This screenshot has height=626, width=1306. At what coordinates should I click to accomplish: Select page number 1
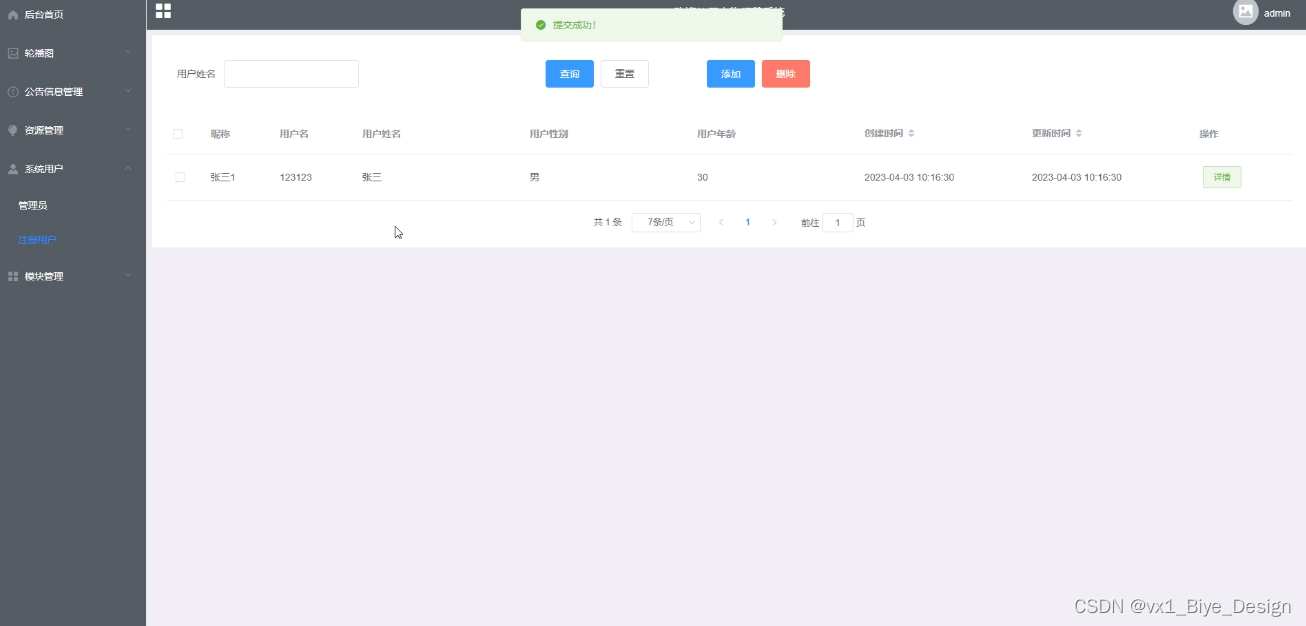pyautogui.click(x=748, y=222)
